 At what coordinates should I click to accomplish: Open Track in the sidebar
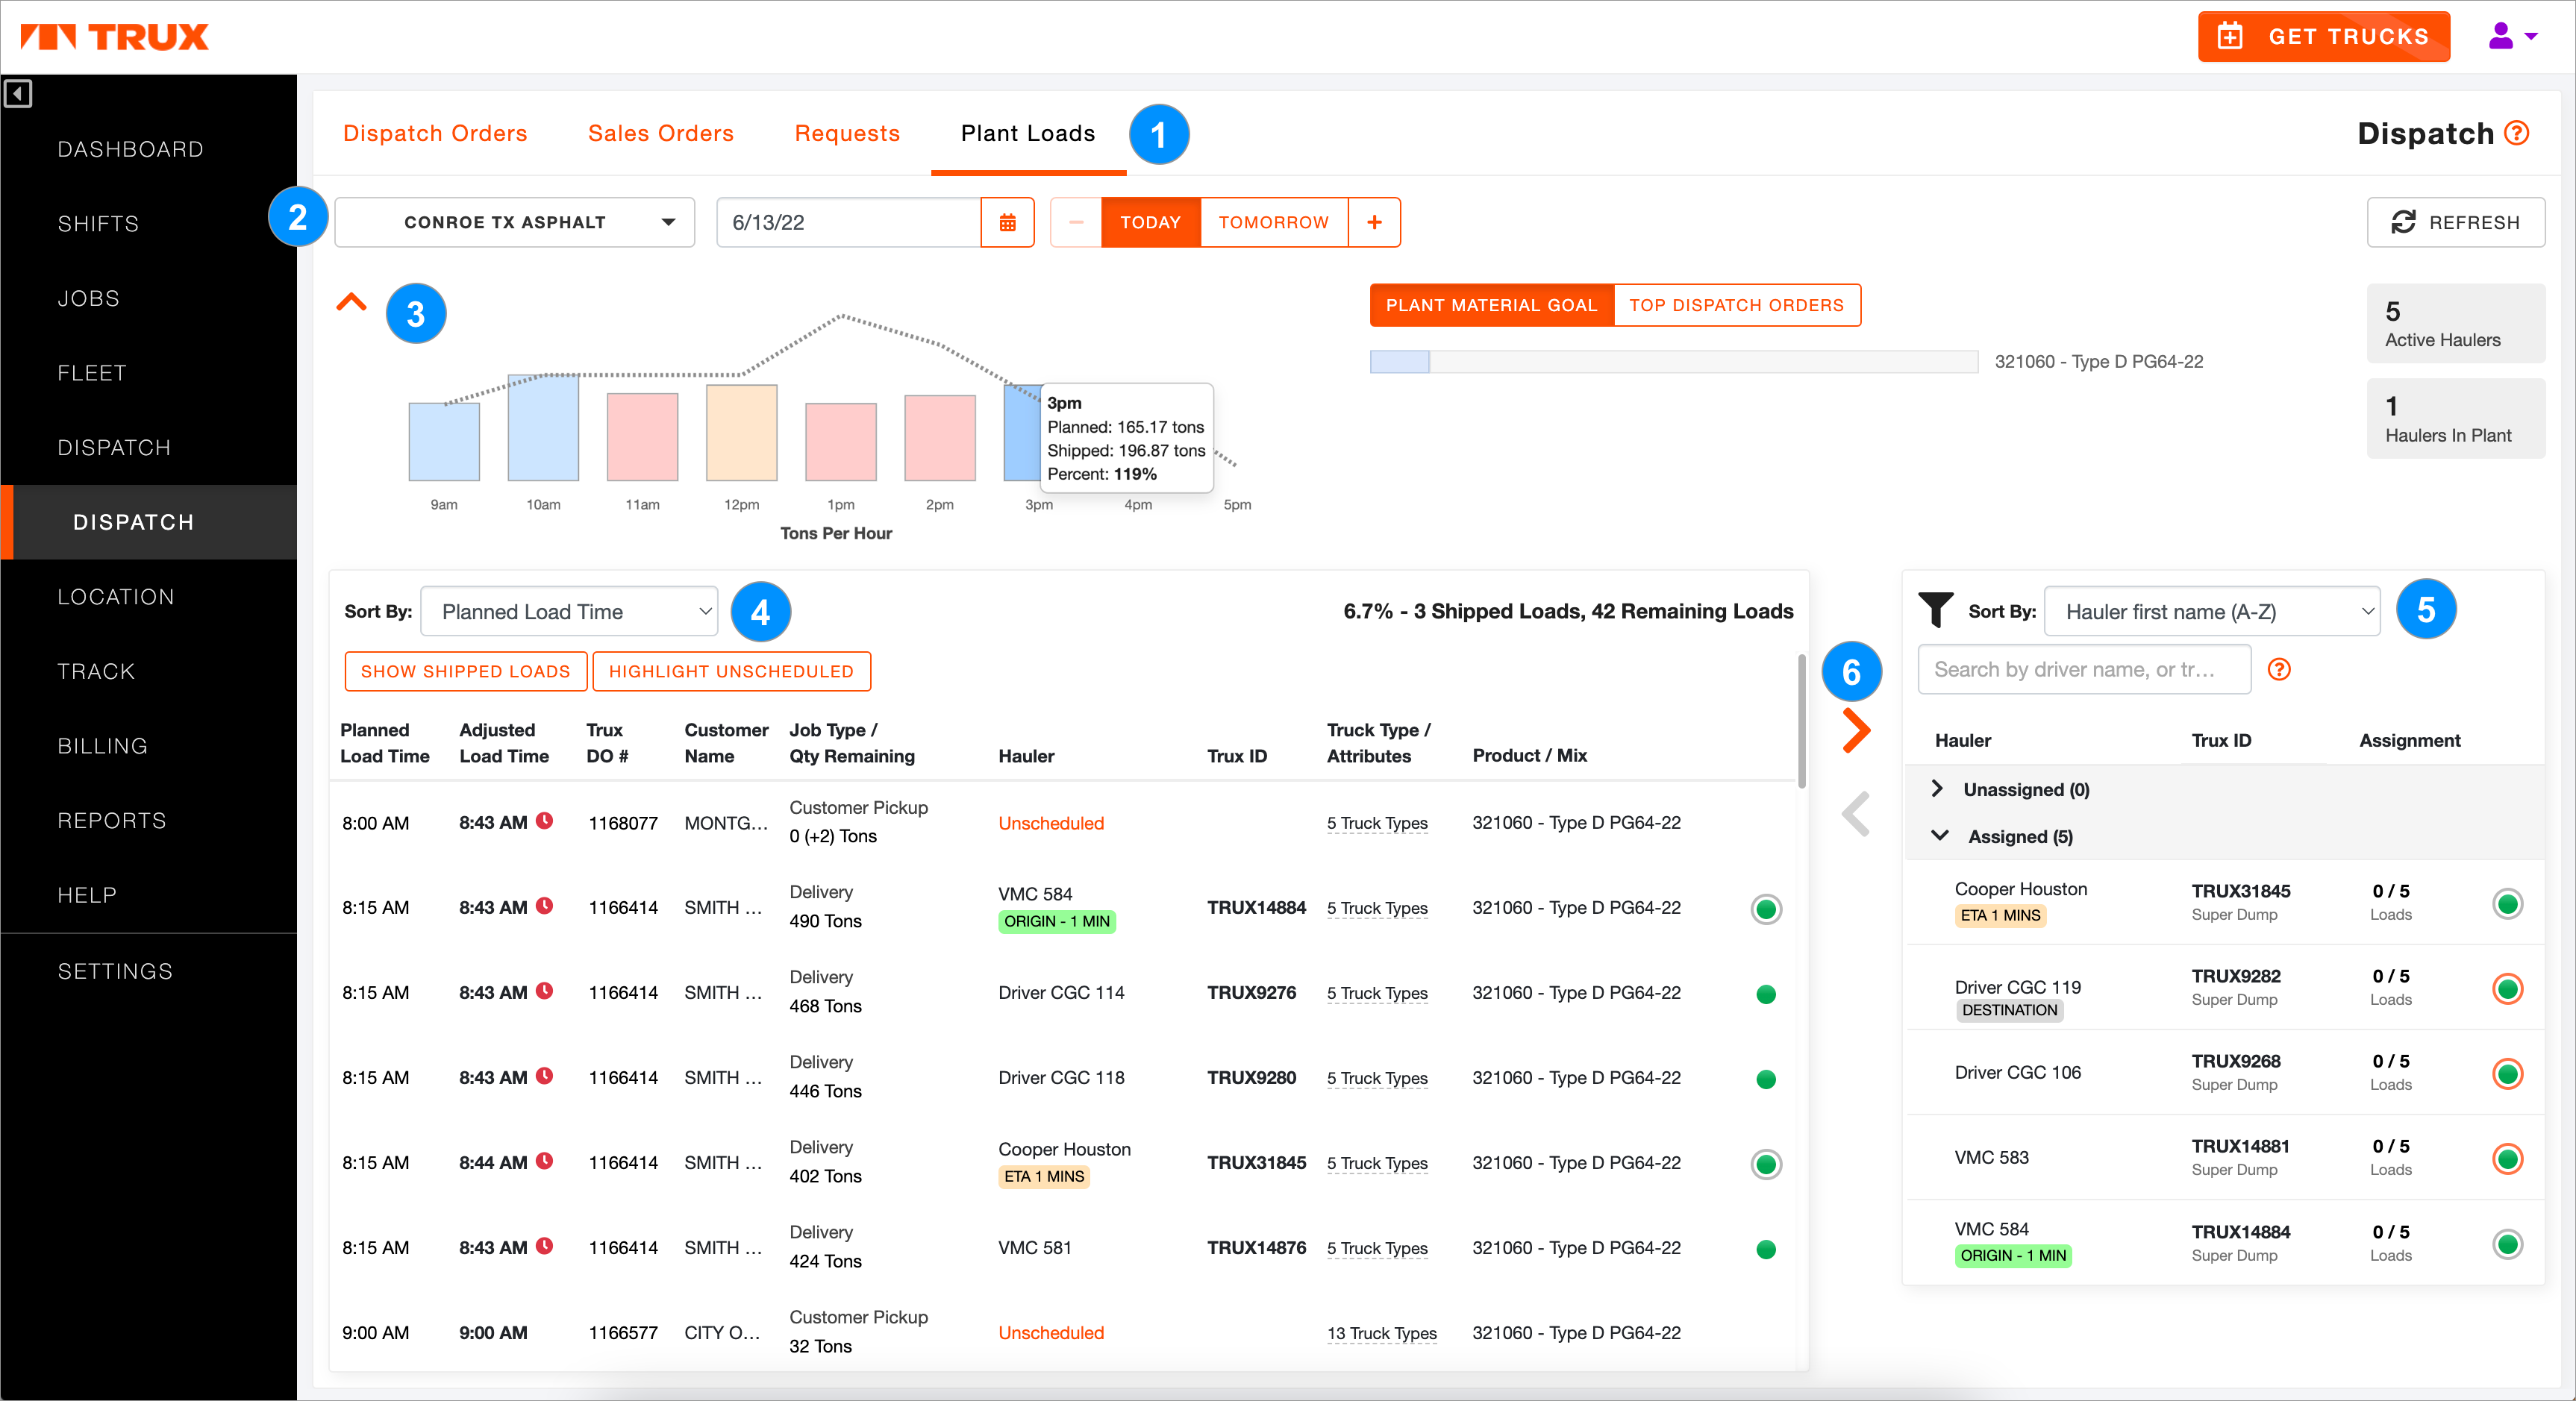96,671
